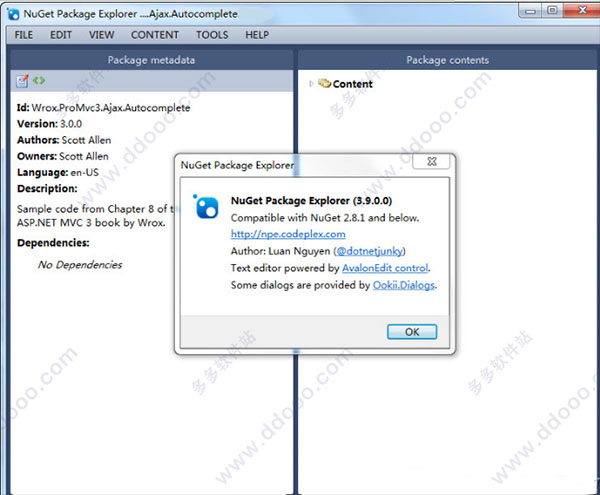
Task: Click Compatible with NuGet 2.8.1 text
Action: 325,218
